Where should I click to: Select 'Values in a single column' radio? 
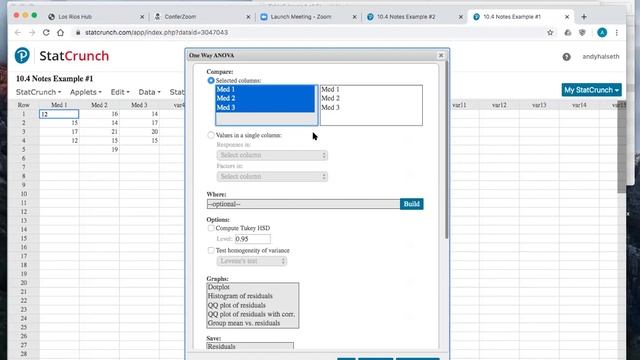(211, 135)
